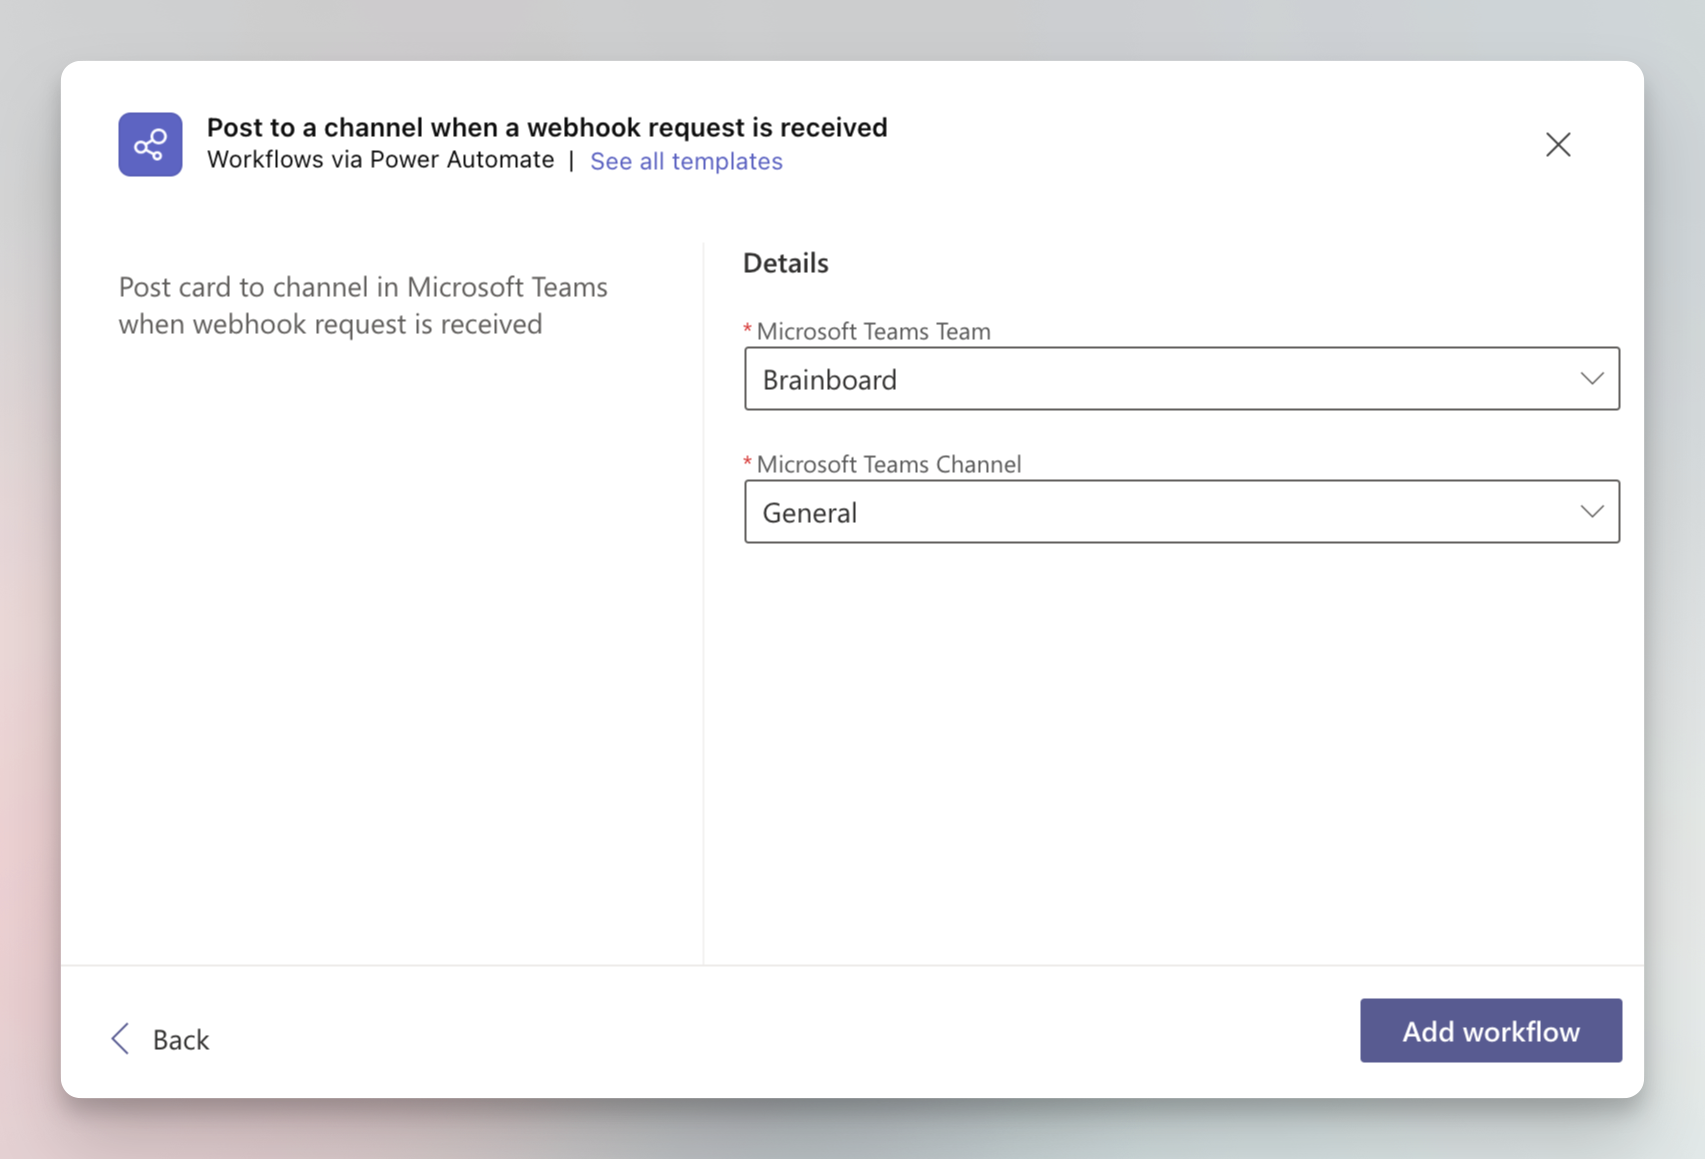1705x1159 pixels.
Task: Click the Workflows via Power Automate subtitle
Action: pos(380,160)
